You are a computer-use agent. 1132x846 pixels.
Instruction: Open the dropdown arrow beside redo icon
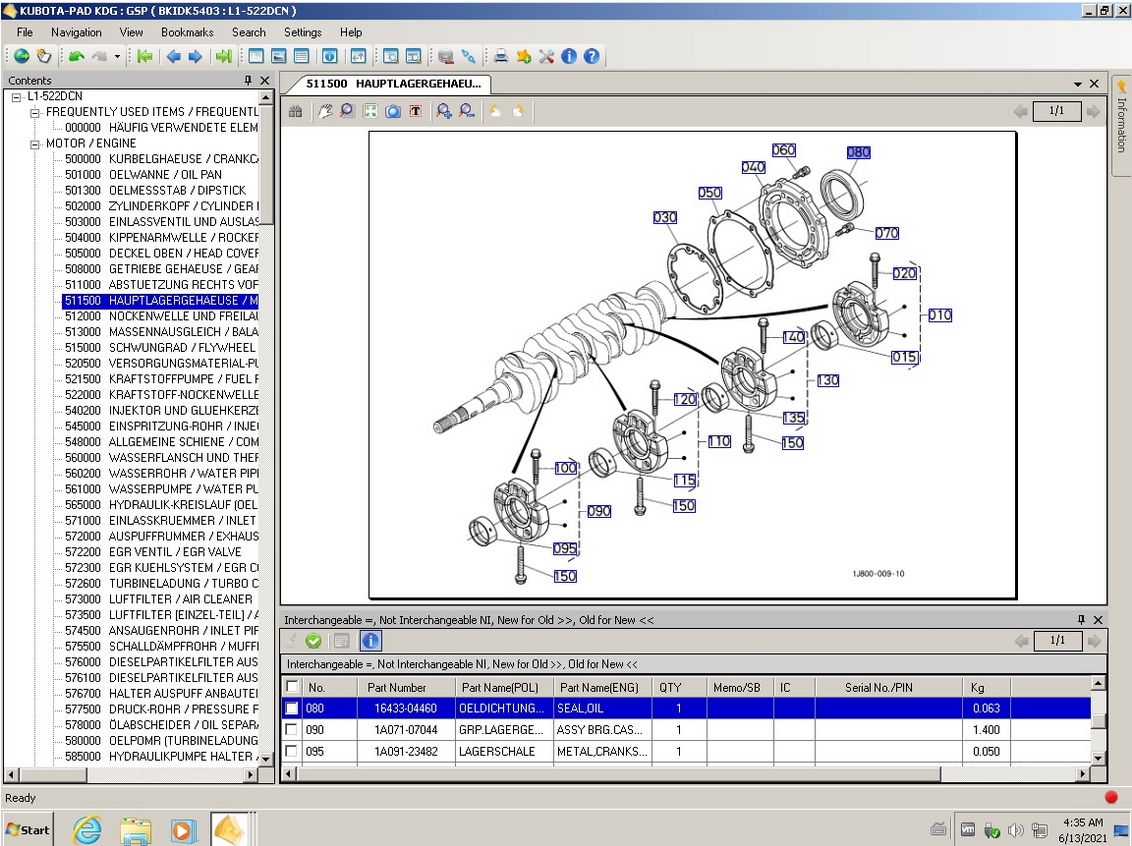pos(117,56)
